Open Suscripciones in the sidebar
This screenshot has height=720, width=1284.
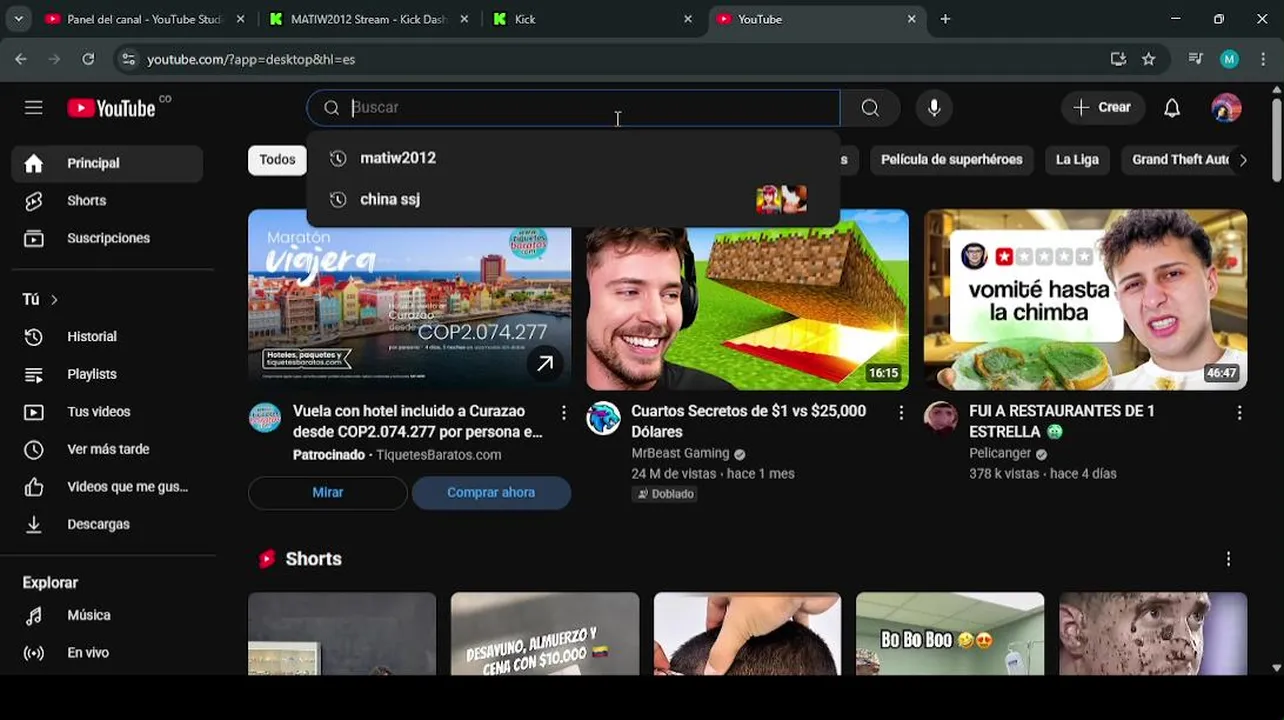click(x=107, y=238)
